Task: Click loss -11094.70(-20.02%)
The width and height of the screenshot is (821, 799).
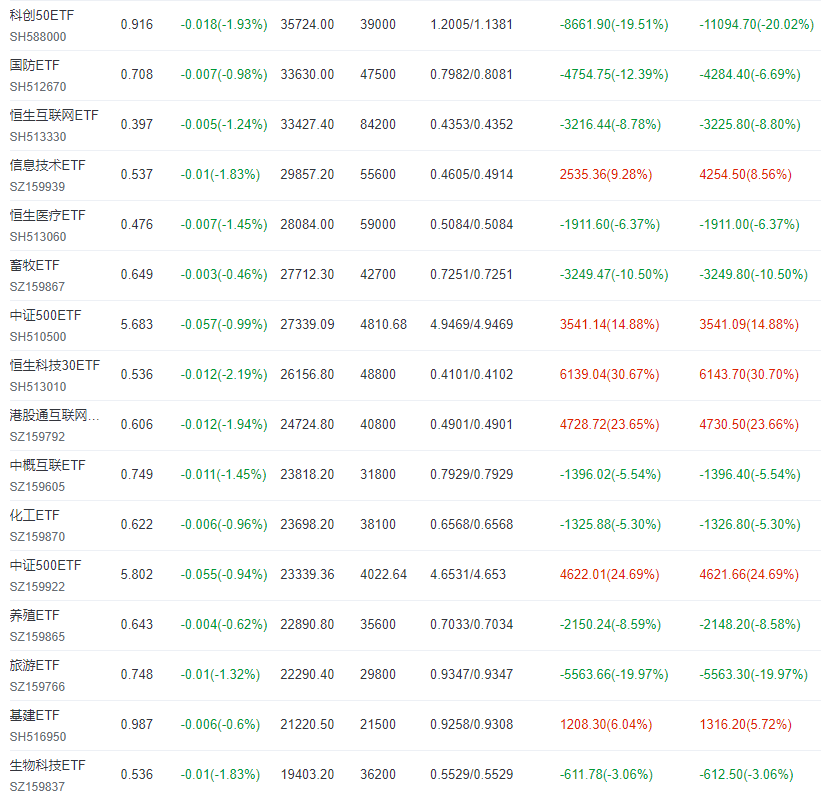Action: click(x=757, y=25)
